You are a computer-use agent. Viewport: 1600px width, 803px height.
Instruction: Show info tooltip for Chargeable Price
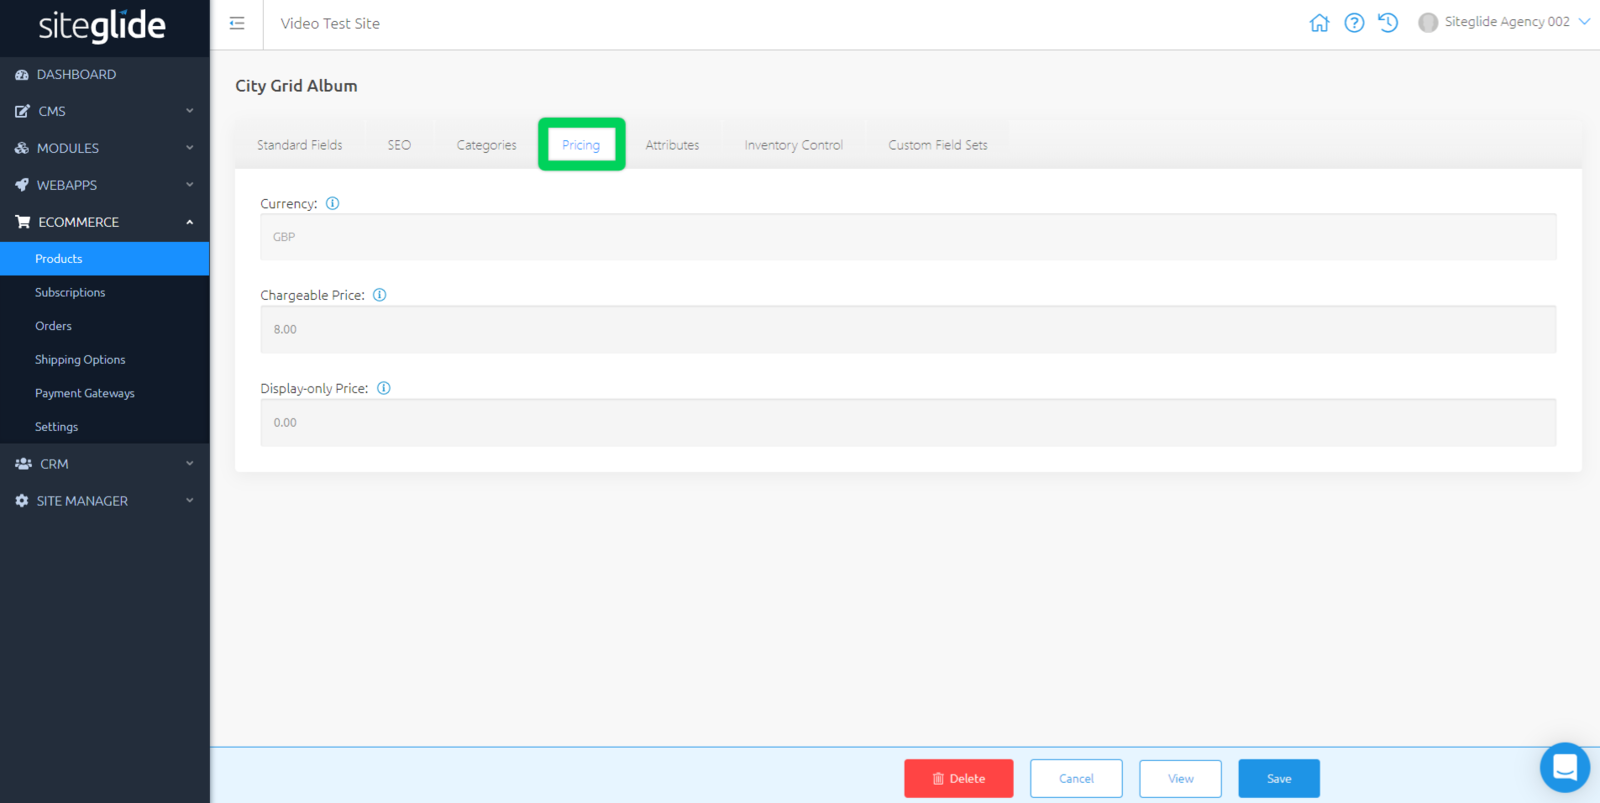click(380, 295)
